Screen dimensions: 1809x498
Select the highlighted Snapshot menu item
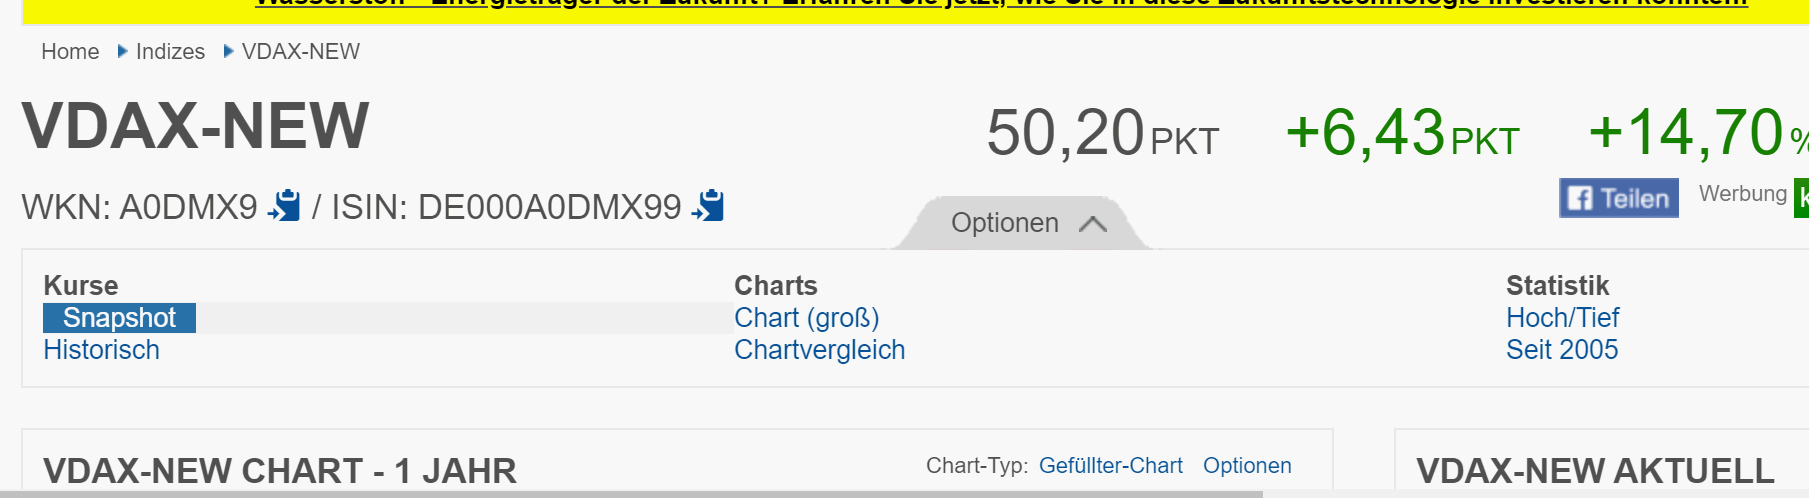[119, 318]
